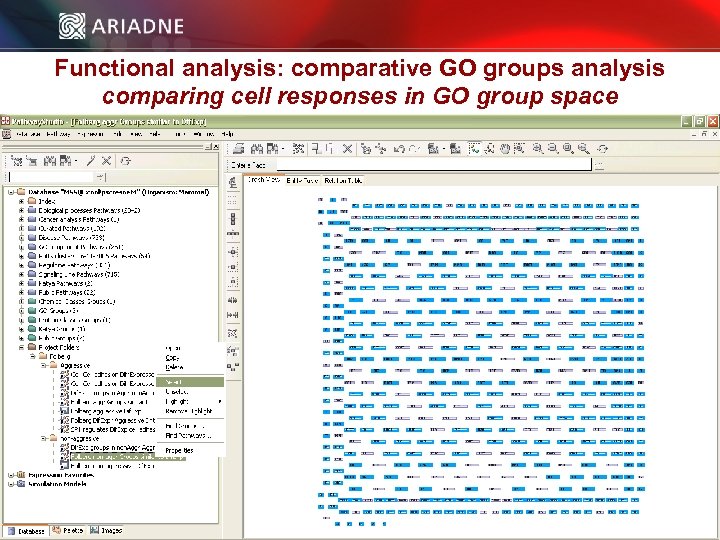Screen dimensions: 720x540
Task: Select the non-aggressive folder in tree
Action: point(79,439)
